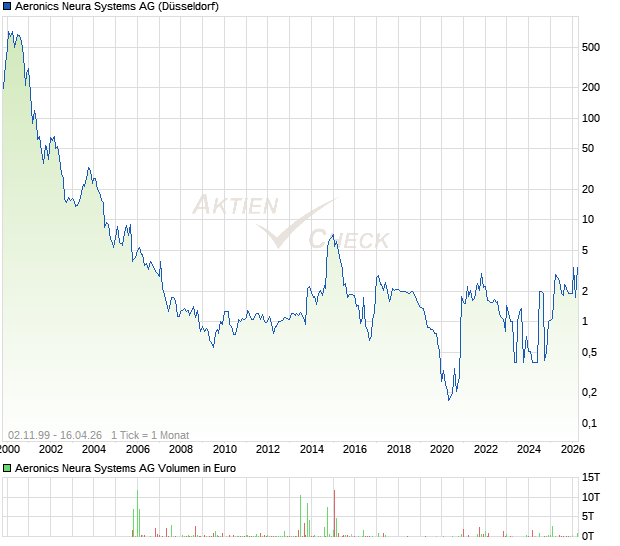Click the green volume legend square
The height and width of the screenshot is (546, 620).
coord(7,468)
